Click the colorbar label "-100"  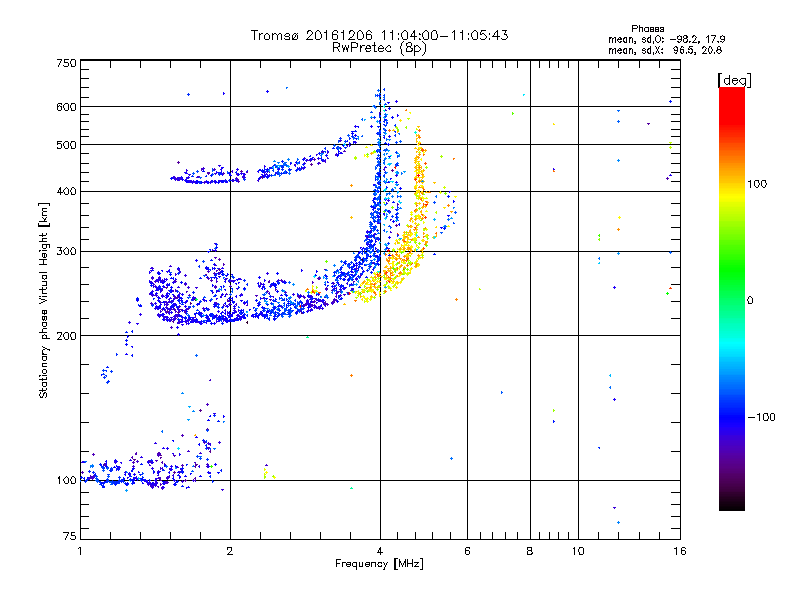[x=762, y=417]
